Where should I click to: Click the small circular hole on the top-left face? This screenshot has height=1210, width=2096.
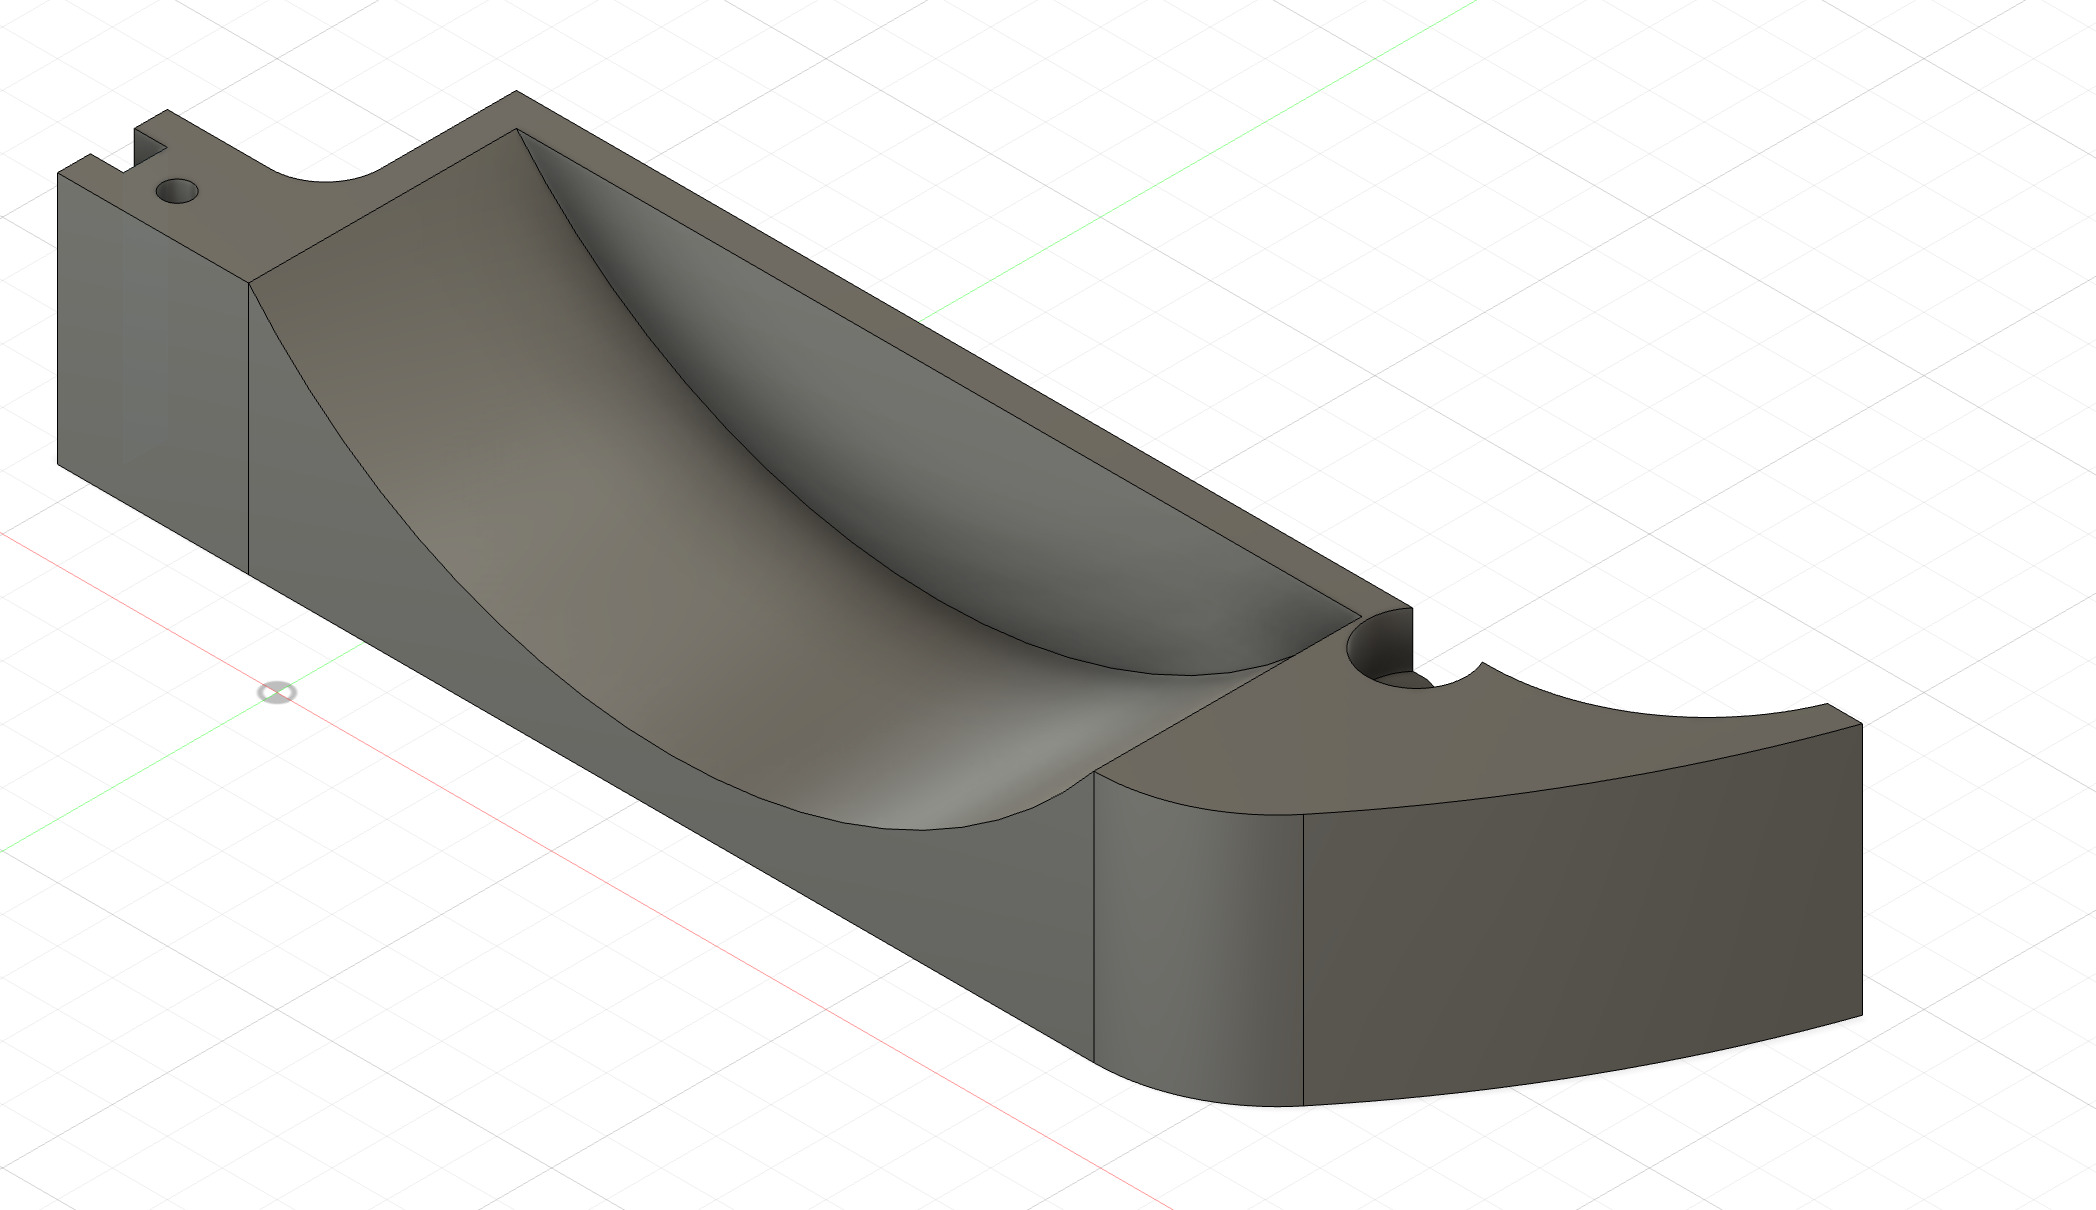pyautogui.click(x=178, y=190)
